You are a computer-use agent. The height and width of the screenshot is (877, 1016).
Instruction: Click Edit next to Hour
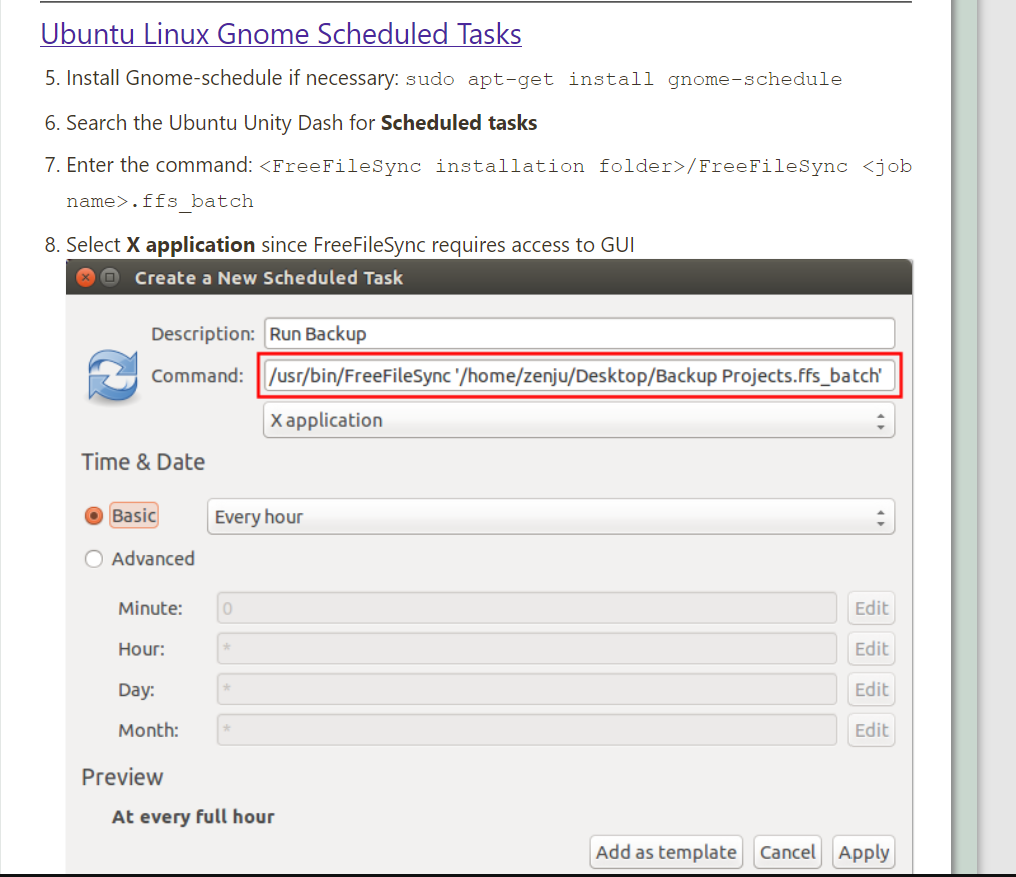(x=872, y=649)
